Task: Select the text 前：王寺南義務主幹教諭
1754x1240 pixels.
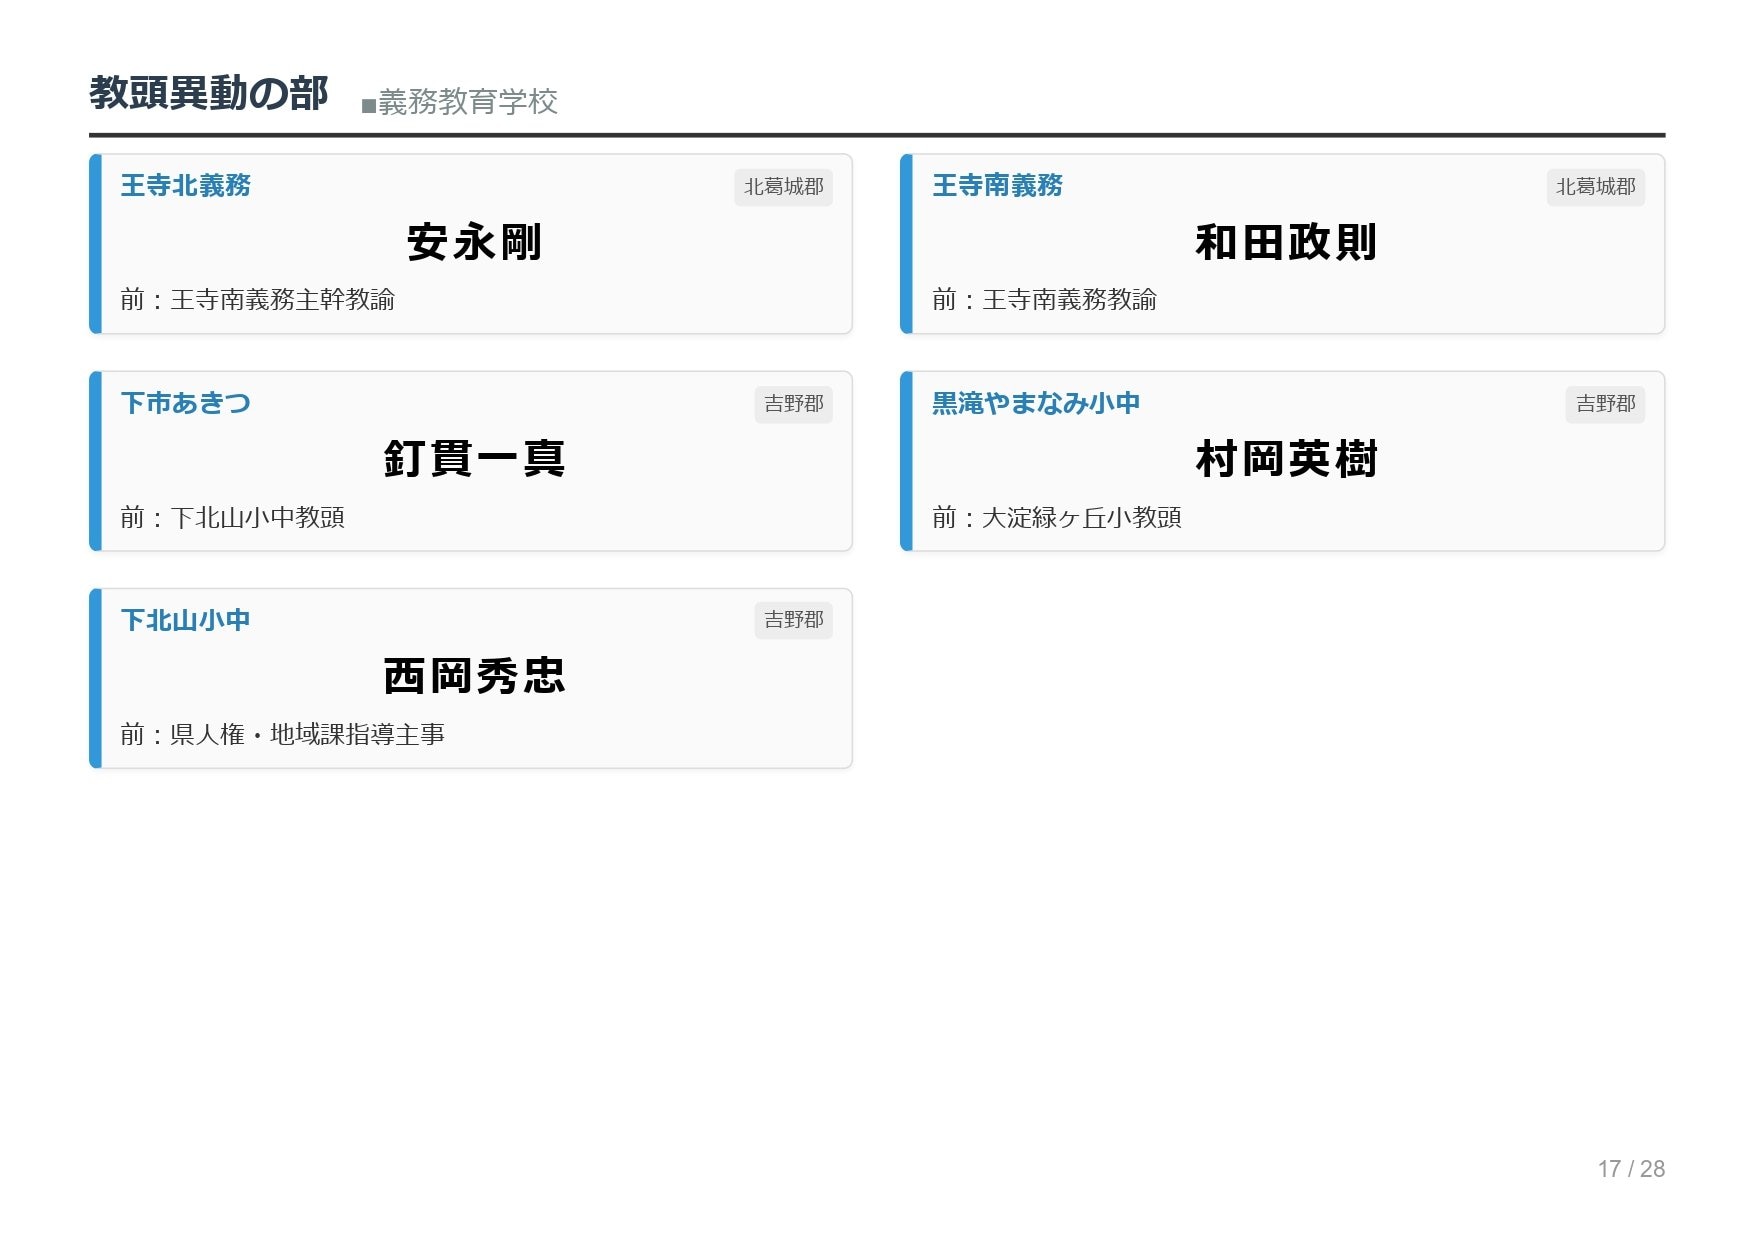Action: pos(257,300)
